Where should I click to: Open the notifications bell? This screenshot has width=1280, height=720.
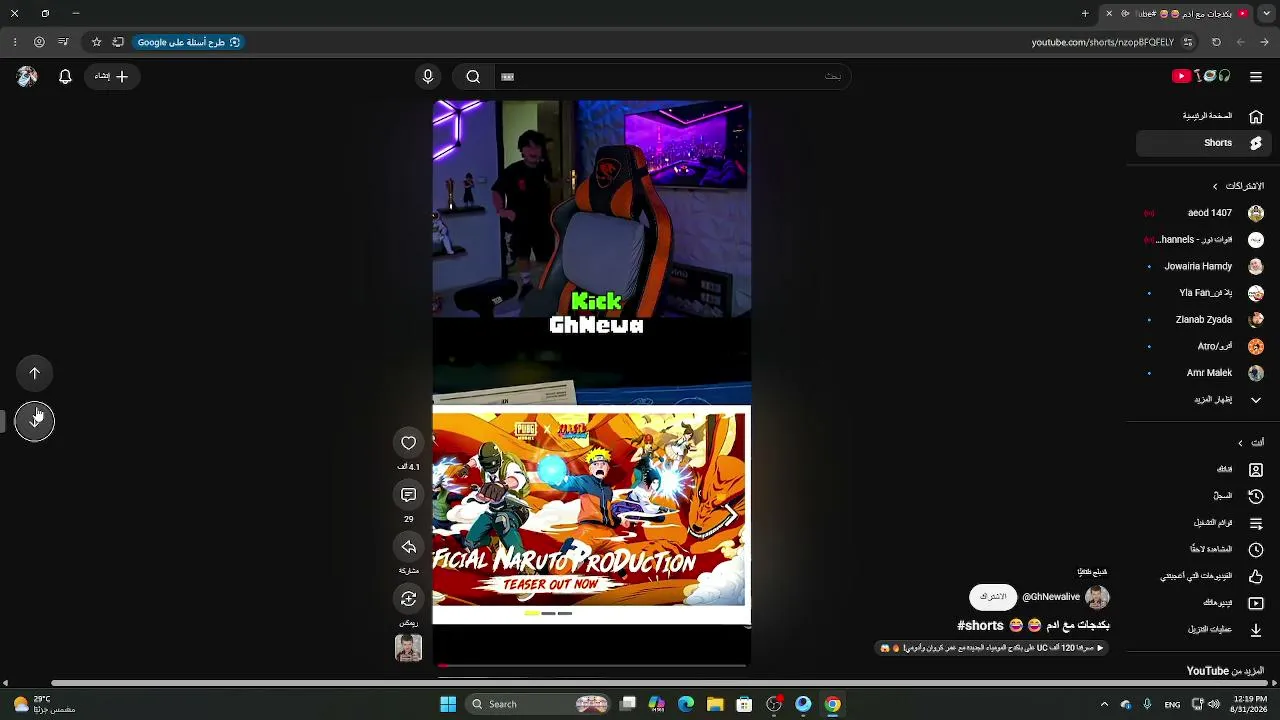coord(65,77)
